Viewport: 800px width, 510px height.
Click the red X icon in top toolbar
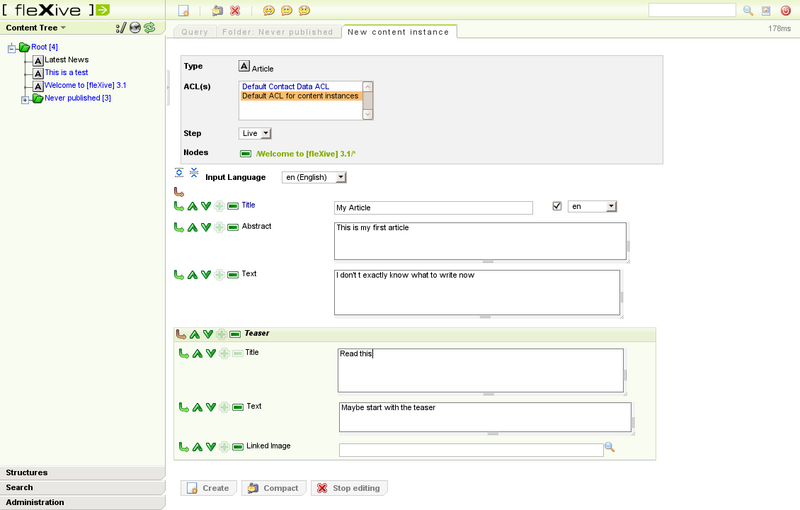(235, 10)
